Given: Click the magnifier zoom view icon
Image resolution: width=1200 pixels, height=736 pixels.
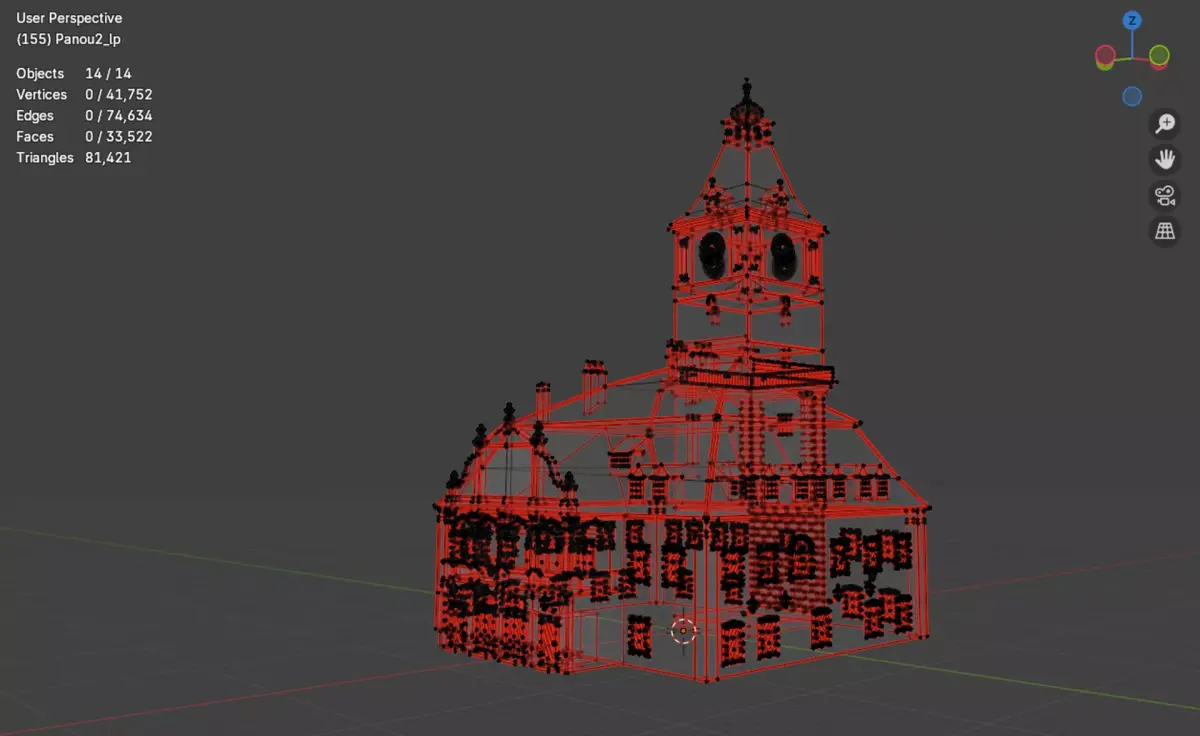Looking at the screenshot, I should (x=1165, y=124).
